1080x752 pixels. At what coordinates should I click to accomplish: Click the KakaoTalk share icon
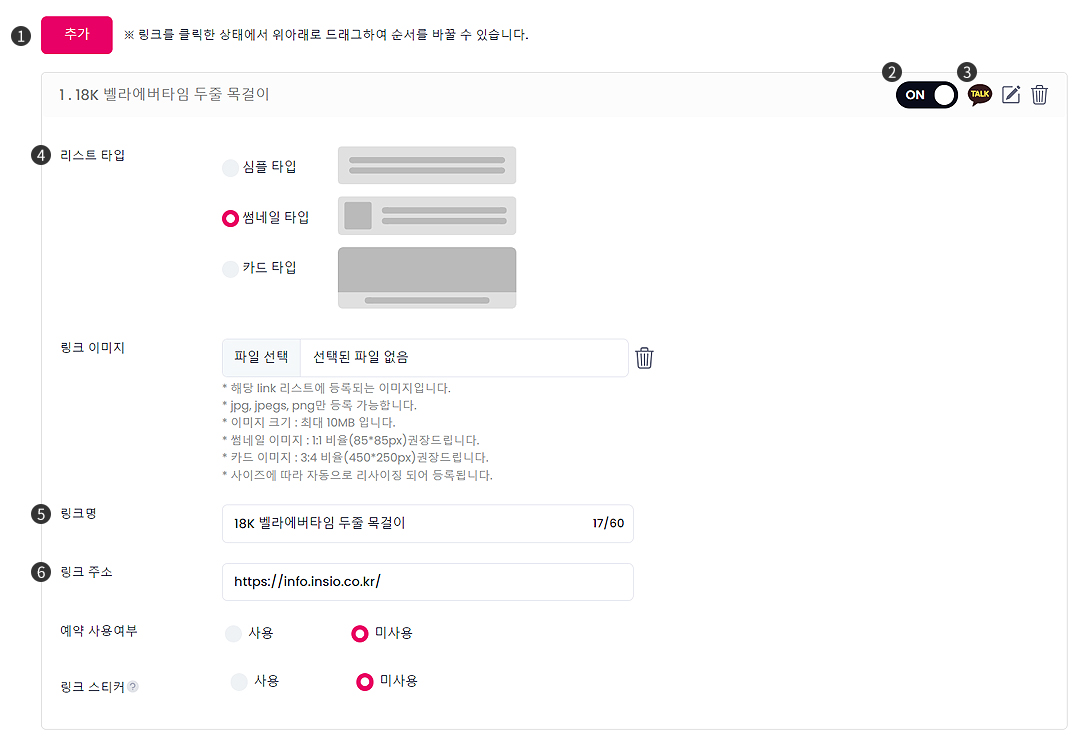(980, 95)
